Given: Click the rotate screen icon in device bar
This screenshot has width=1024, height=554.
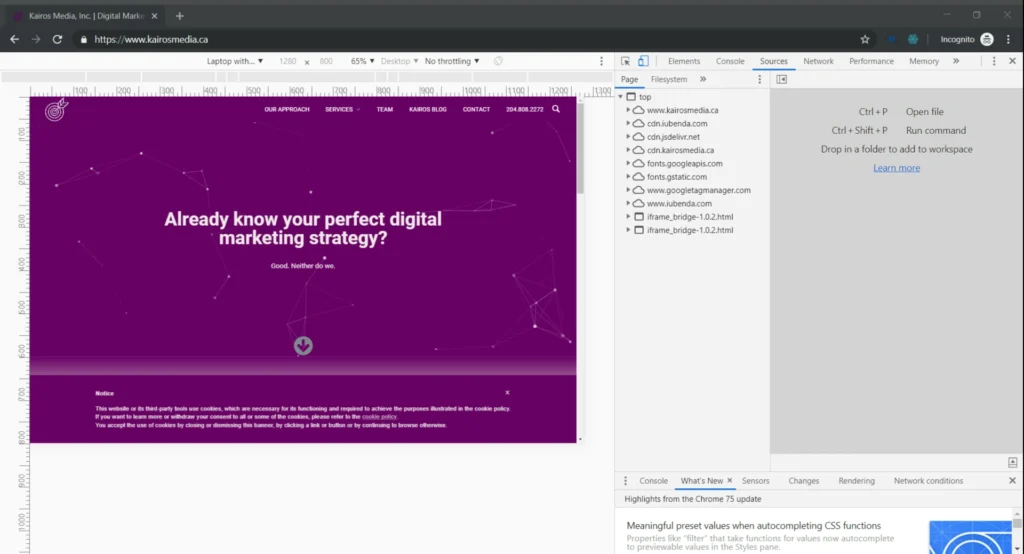Looking at the screenshot, I should tap(498, 61).
